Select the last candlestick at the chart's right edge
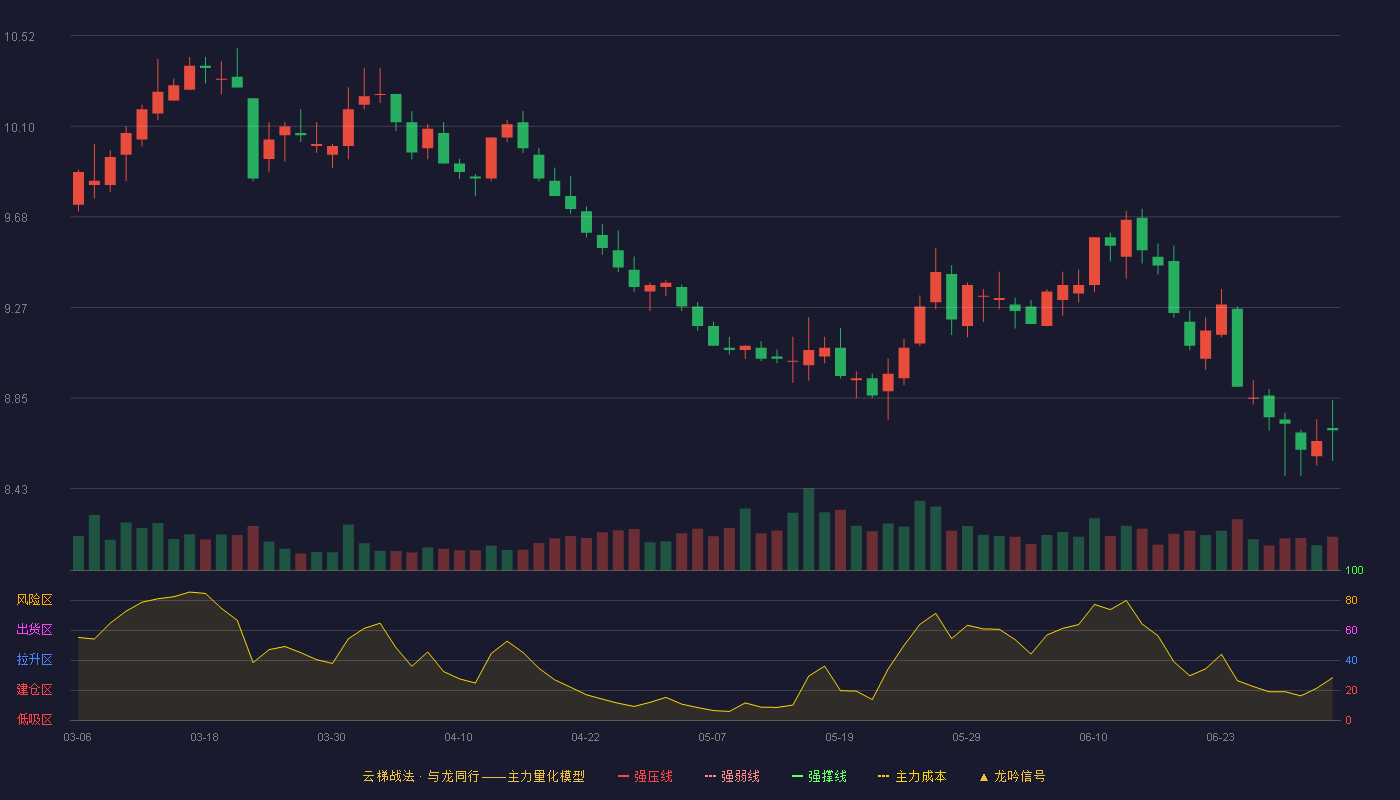The height and width of the screenshot is (800, 1400). 1332,430
